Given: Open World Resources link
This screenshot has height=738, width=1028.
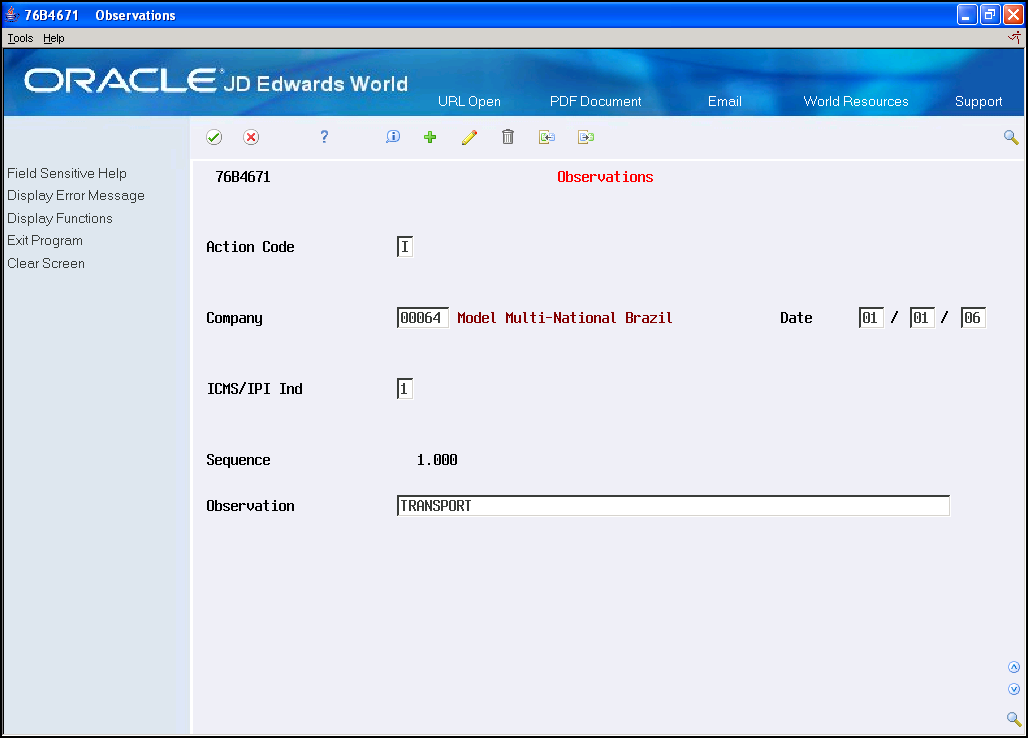Looking at the screenshot, I should (x=856, y=101).
